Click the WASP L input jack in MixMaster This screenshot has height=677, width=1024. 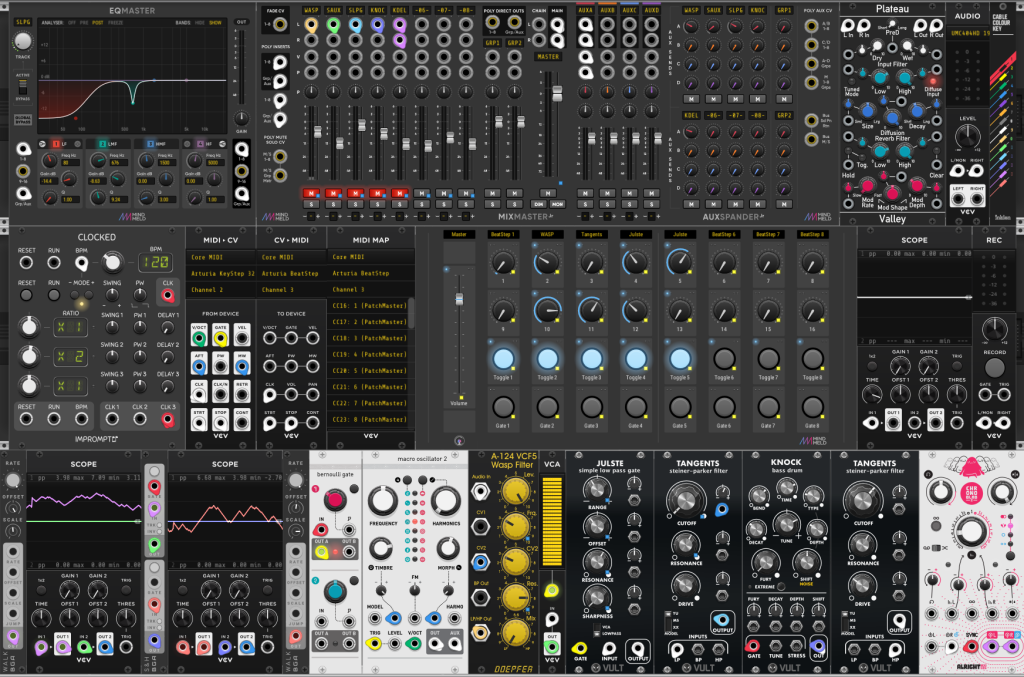click(312, 25)
